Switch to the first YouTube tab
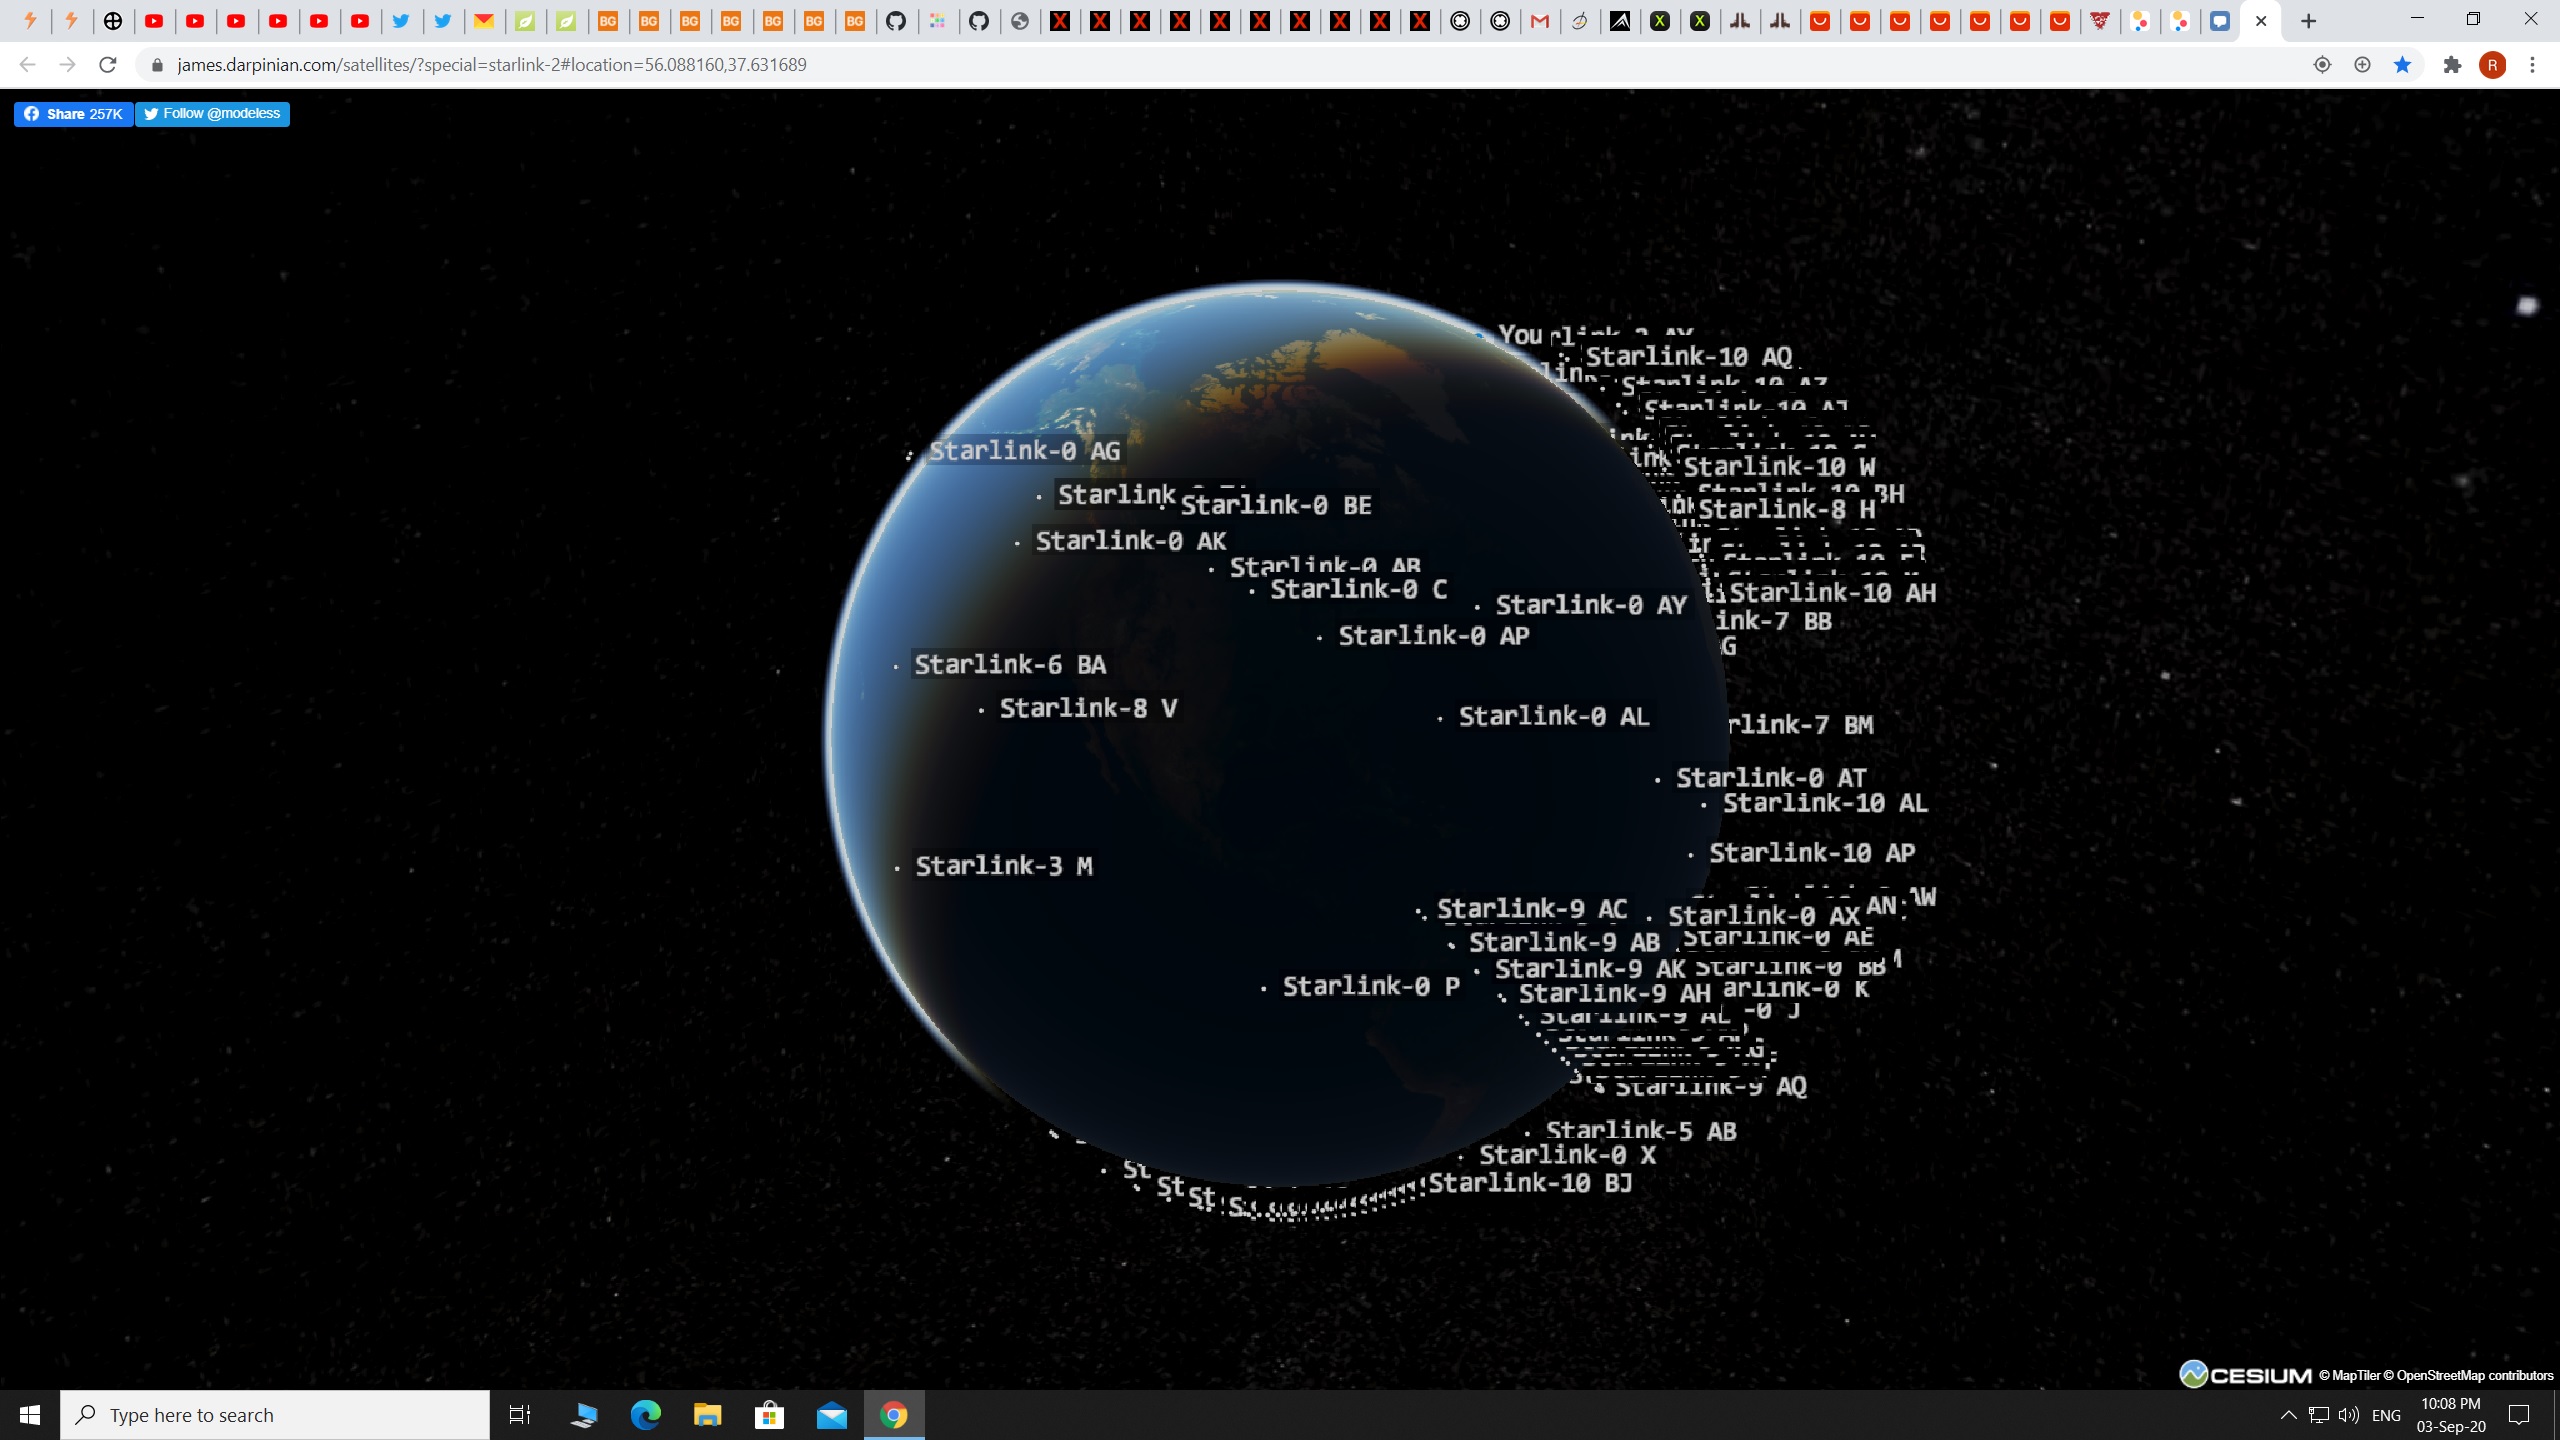The image size is (2560, 1440). tap(154, 21)
